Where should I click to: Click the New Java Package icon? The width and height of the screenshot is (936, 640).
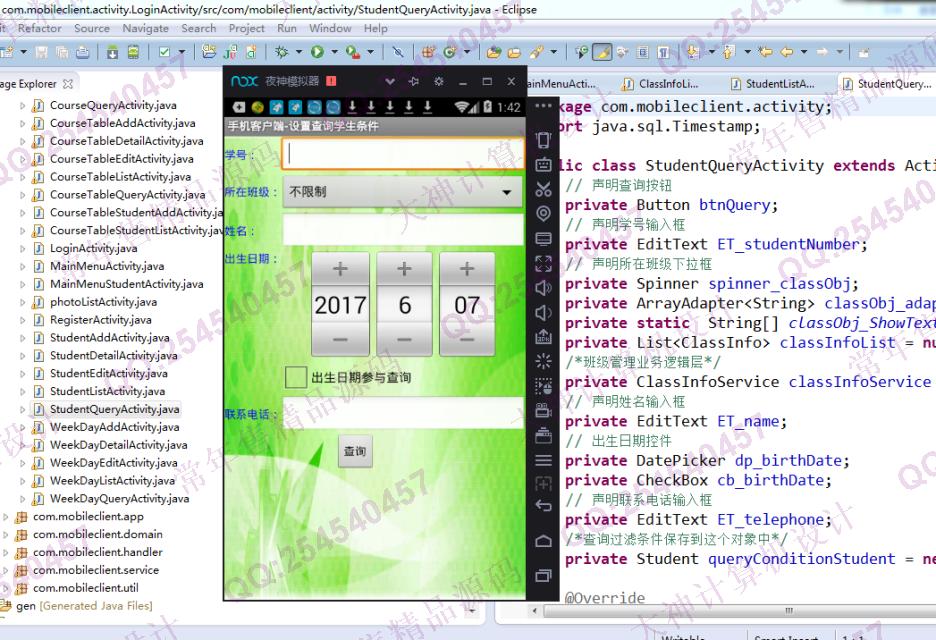tap(427, 52)
